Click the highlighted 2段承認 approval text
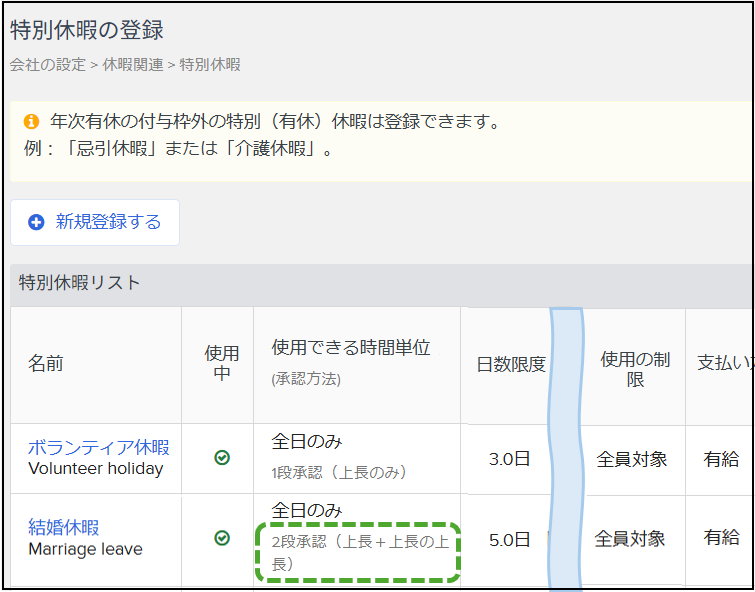 (358, 552)
